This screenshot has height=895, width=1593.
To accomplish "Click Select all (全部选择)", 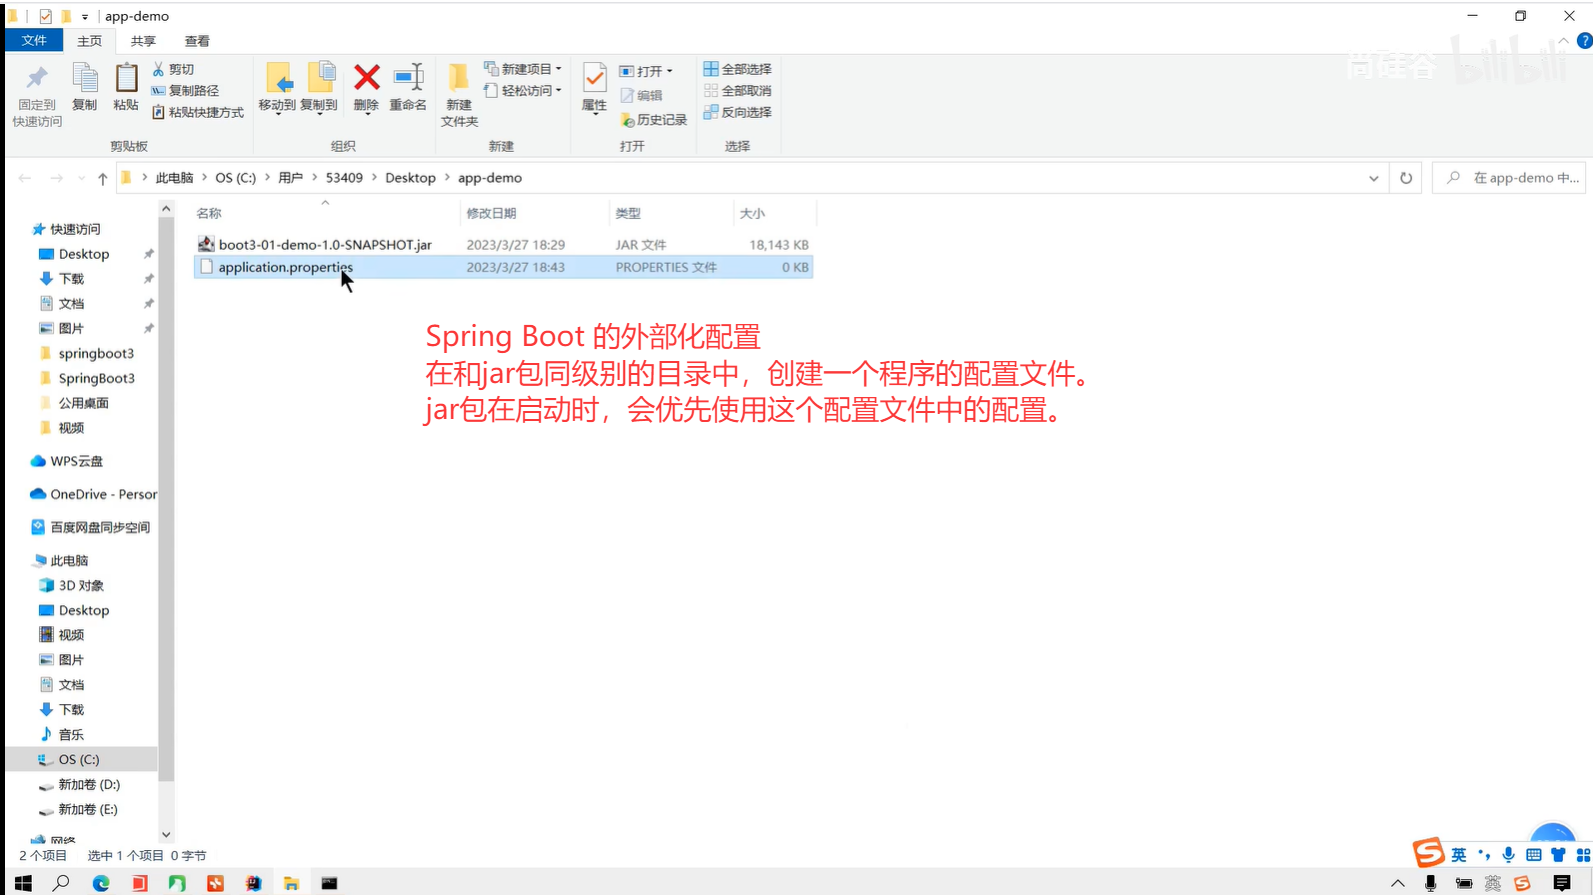I will click(x=738, y=69).
